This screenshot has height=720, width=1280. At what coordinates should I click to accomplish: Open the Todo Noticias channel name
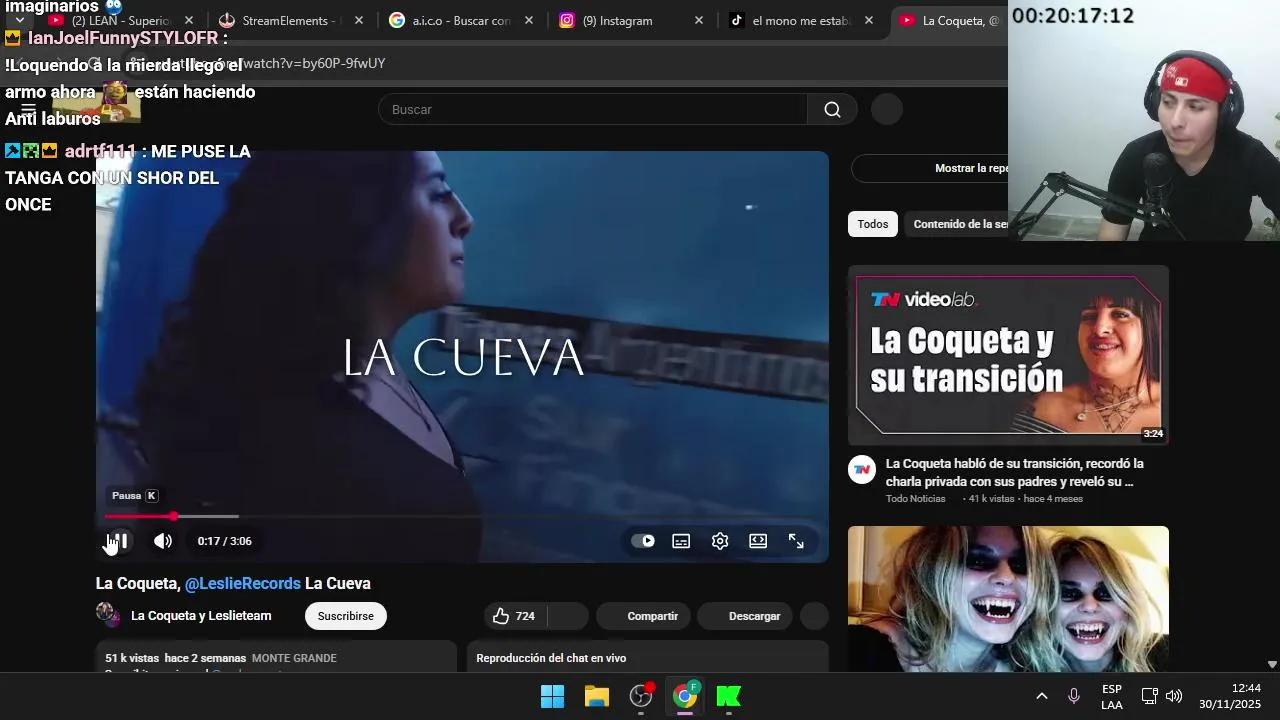coord(915,498)
